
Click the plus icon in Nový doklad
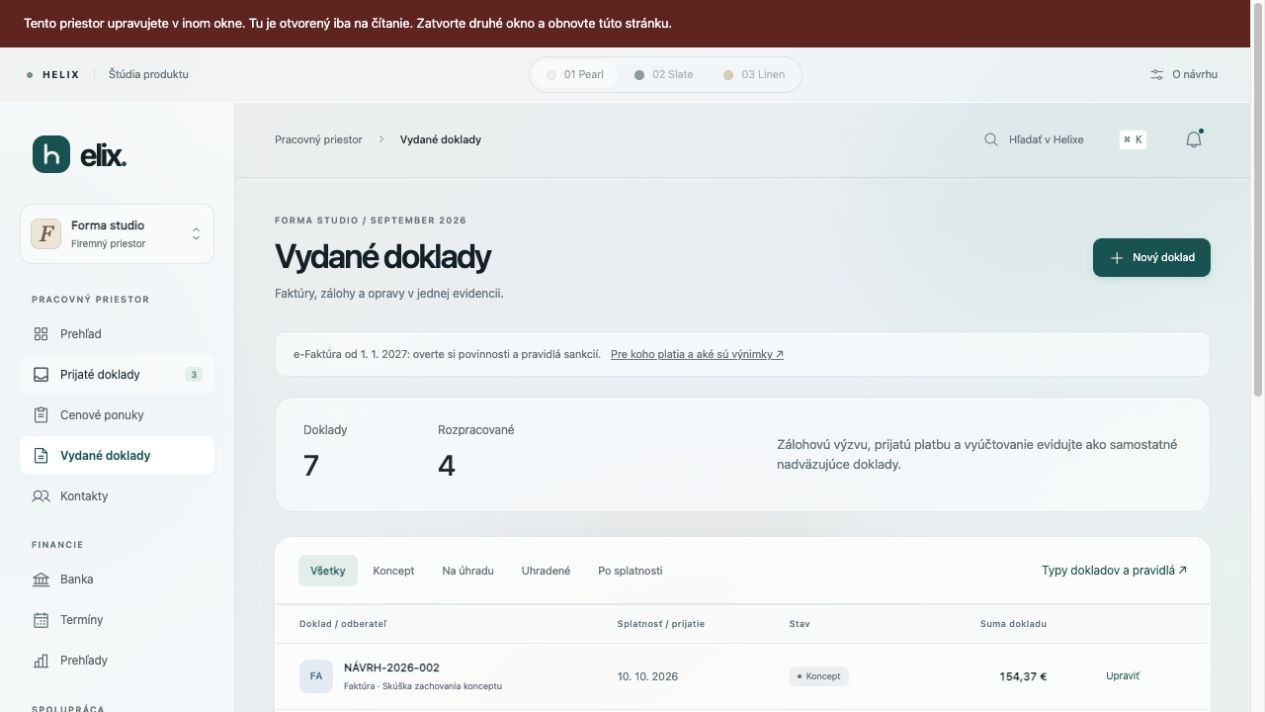tap(1117, 258)
